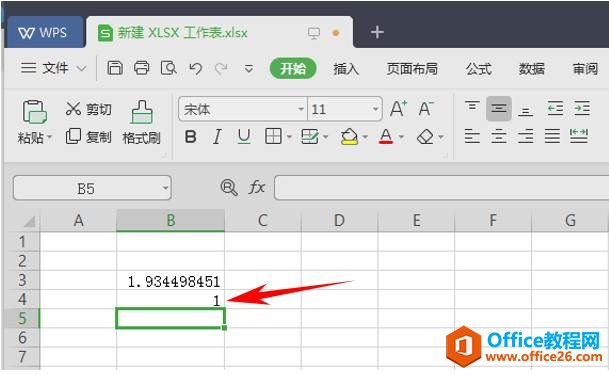Screen dimensions: 609x374
Task: Click distributed alignment icon
Action: coord(579,137)
